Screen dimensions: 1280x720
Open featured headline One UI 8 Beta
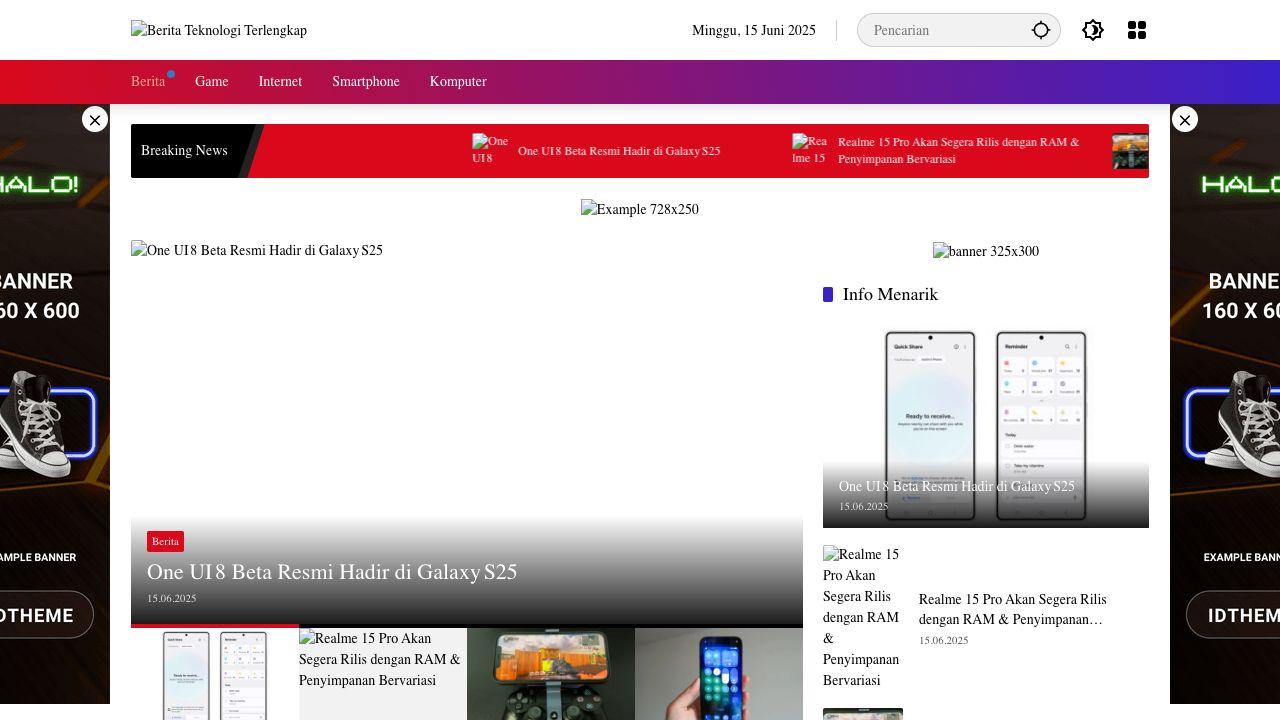pos(332,572)
